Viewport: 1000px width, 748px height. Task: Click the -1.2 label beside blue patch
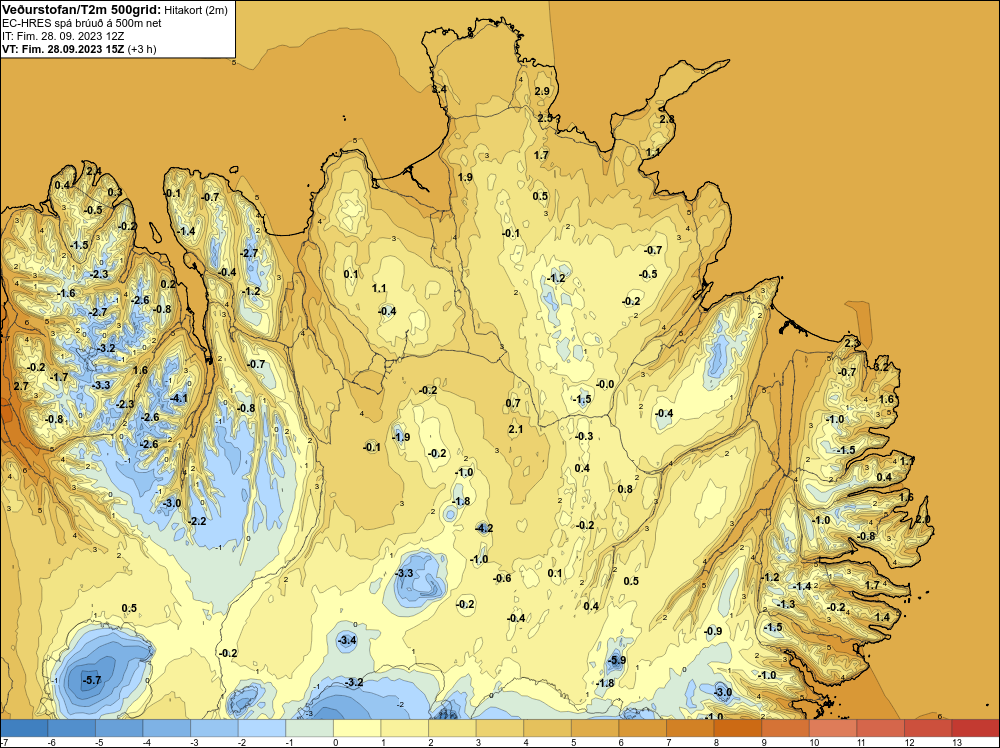click(556, 278)
